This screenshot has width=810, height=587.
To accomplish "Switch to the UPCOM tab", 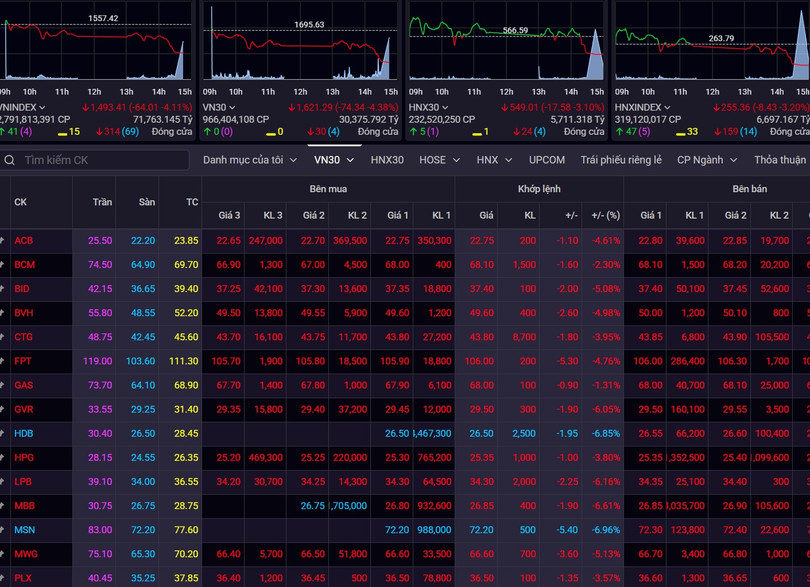I will 546,160.
